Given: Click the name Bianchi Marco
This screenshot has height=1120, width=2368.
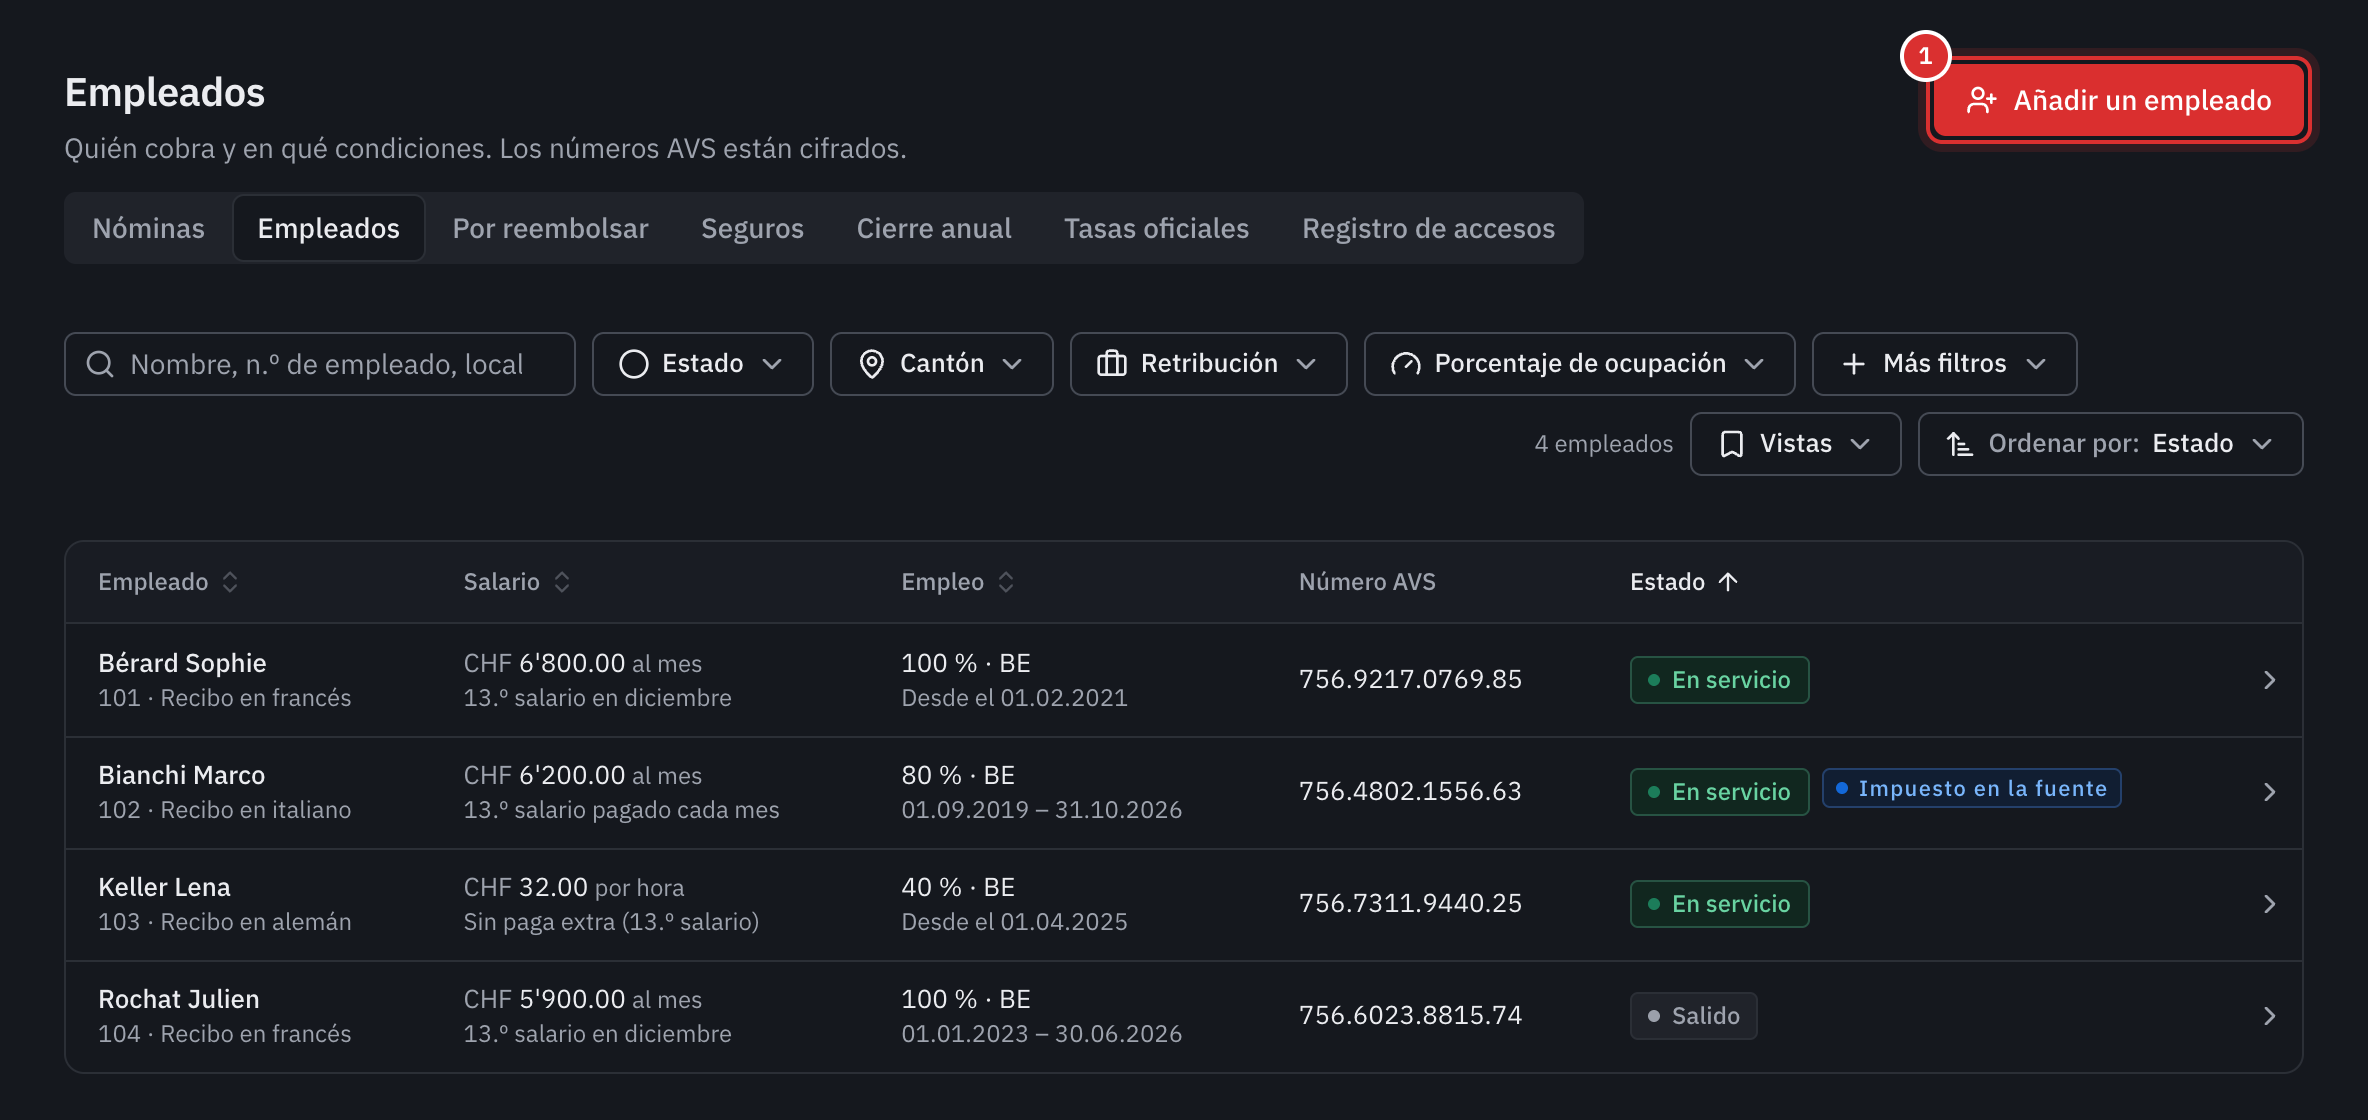Looking at the screenshot, I should pyautogui.click(x=182, y=775).
